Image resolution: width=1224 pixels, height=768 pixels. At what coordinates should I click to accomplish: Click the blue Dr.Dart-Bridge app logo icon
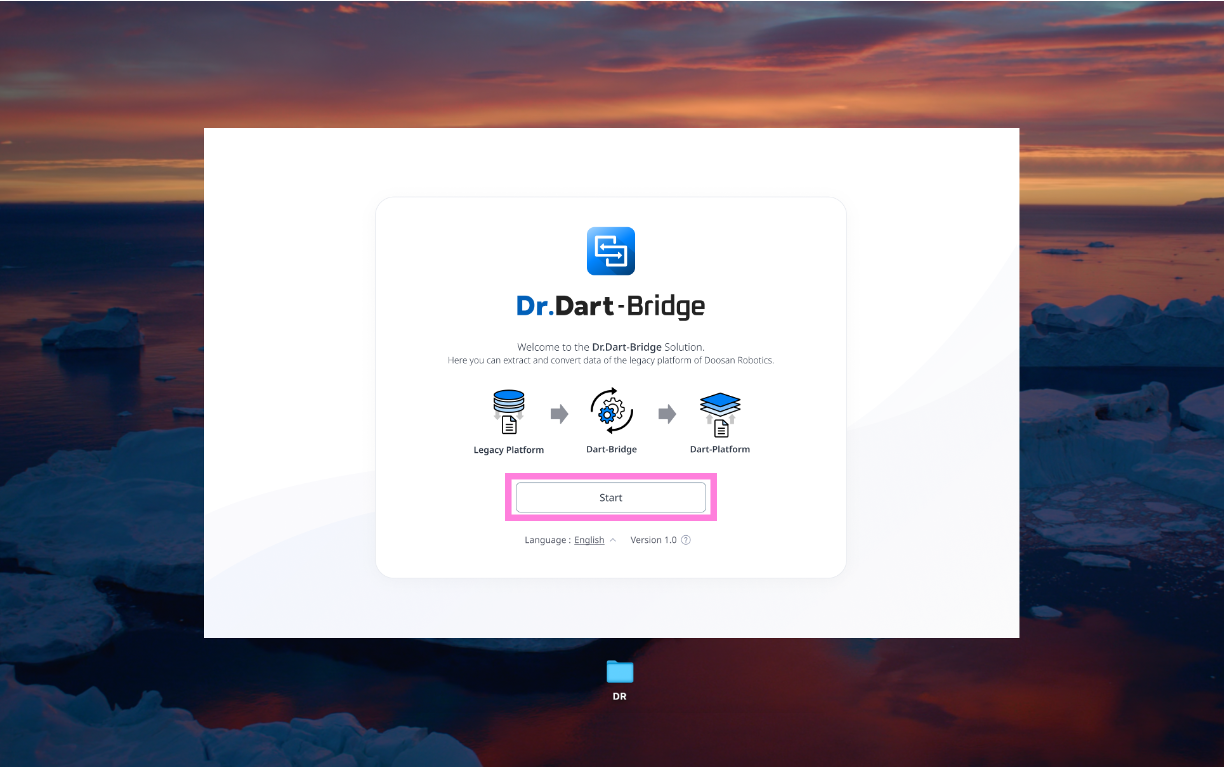click(610, 251)
